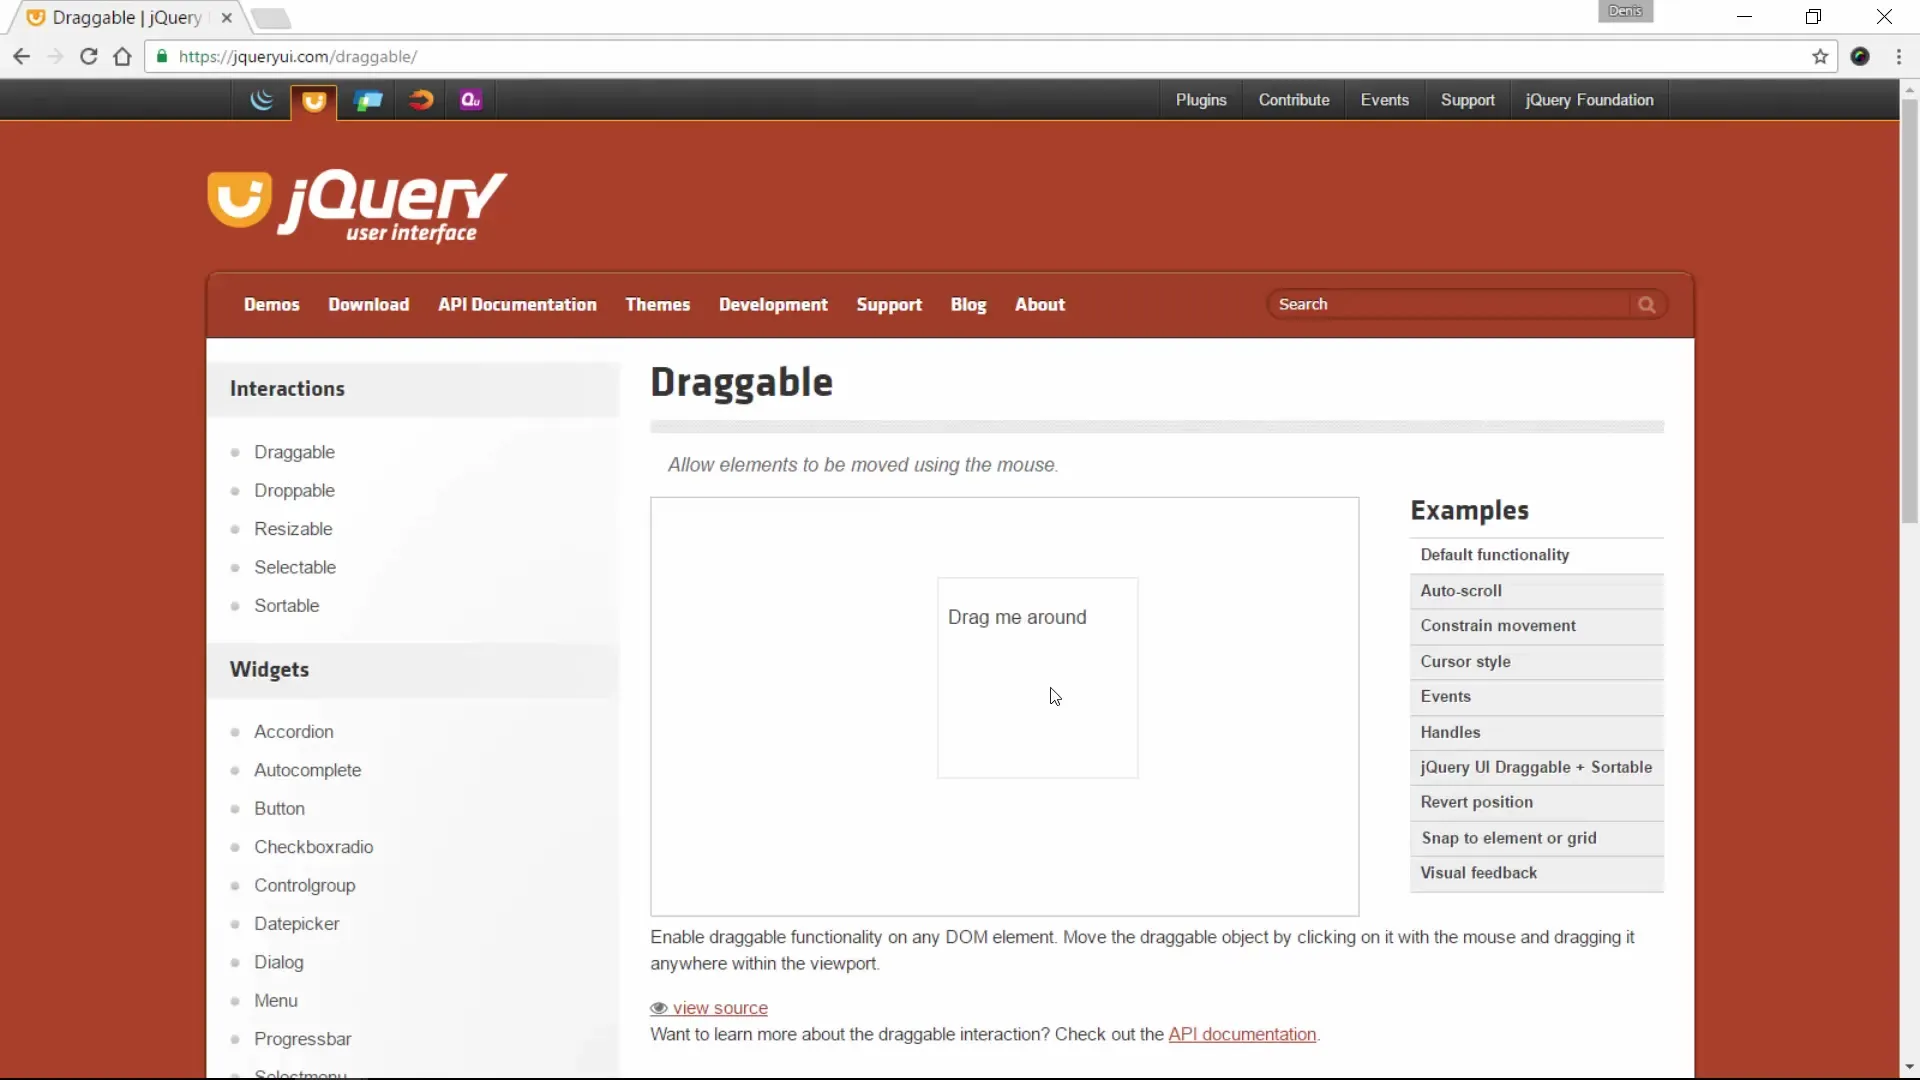Open the QUnit icon in top bar
Viewport: 1920px width, 1080px height.
(x=471, y=100)
